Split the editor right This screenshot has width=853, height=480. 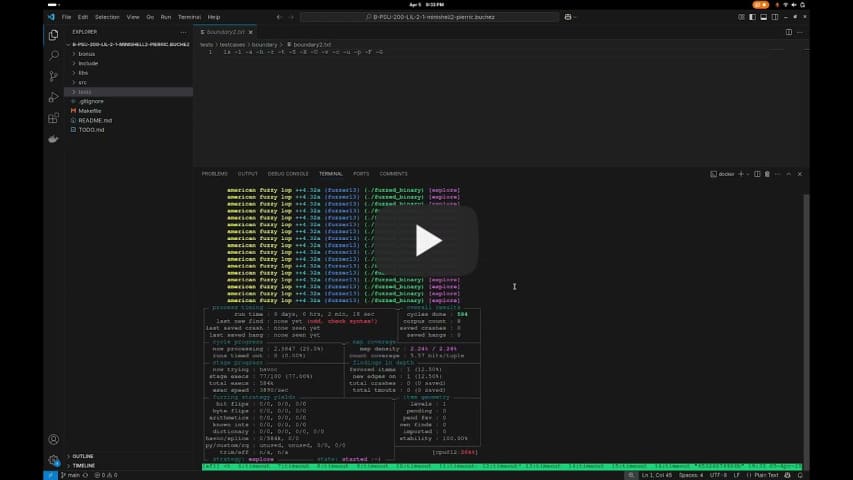(789, 32)
